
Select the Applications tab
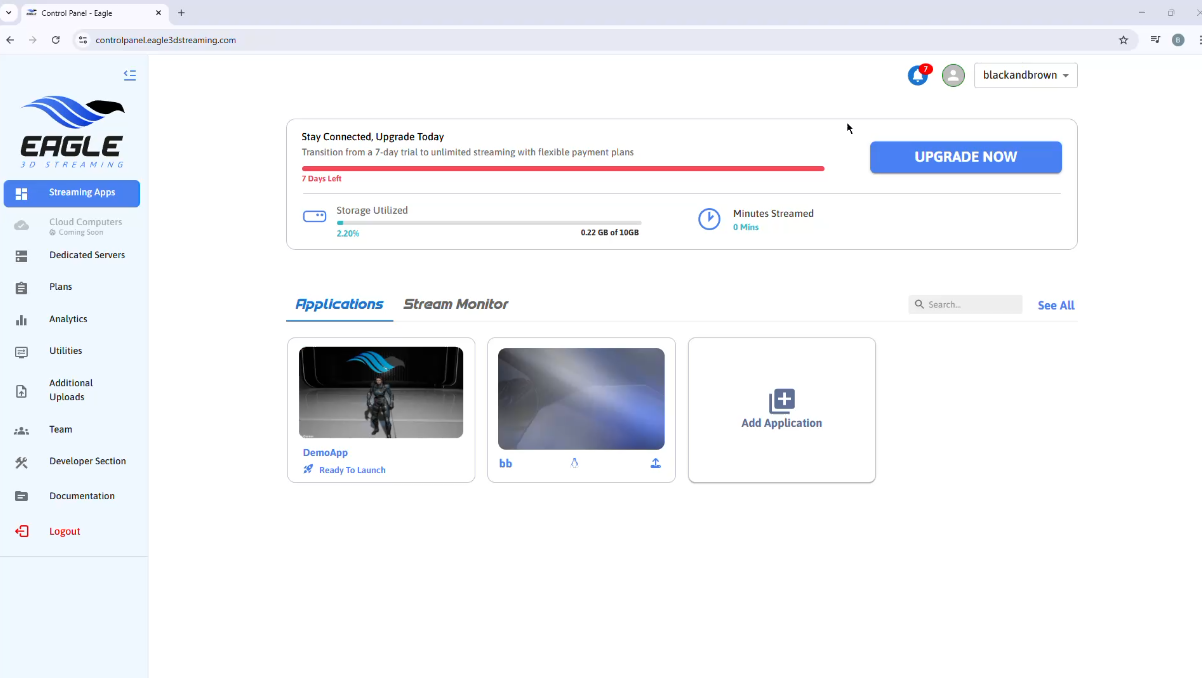pyautogui.click(x=339, y=304)
